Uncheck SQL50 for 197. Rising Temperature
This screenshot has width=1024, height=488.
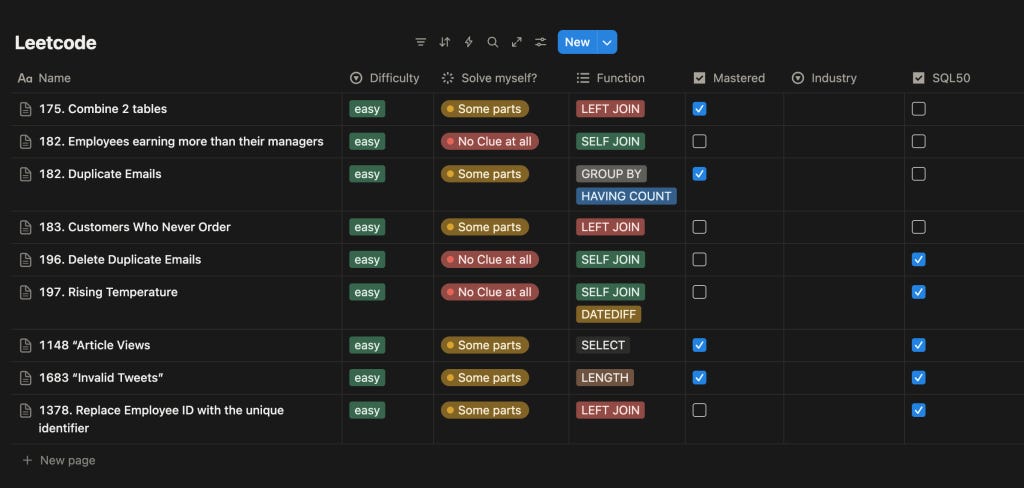point(919,293)
